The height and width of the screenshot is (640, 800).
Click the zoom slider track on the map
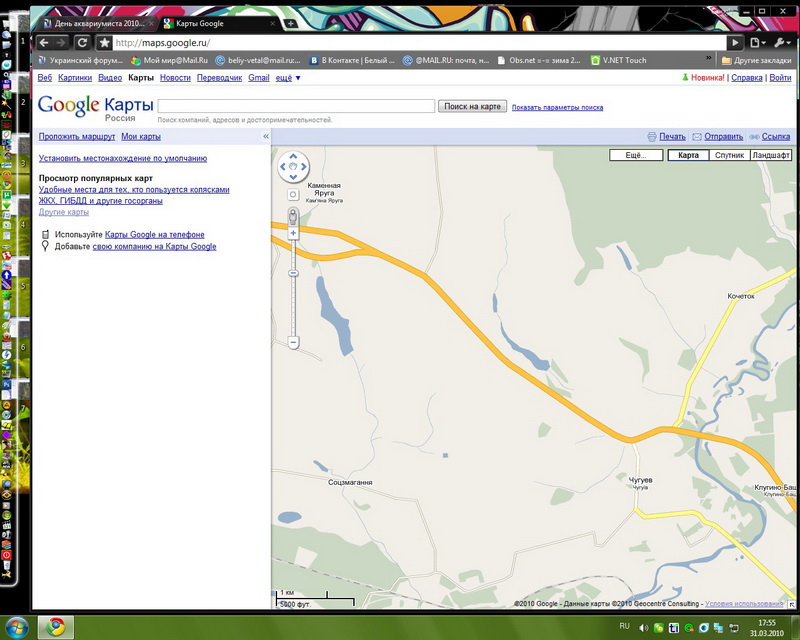(x=293, y=300)
